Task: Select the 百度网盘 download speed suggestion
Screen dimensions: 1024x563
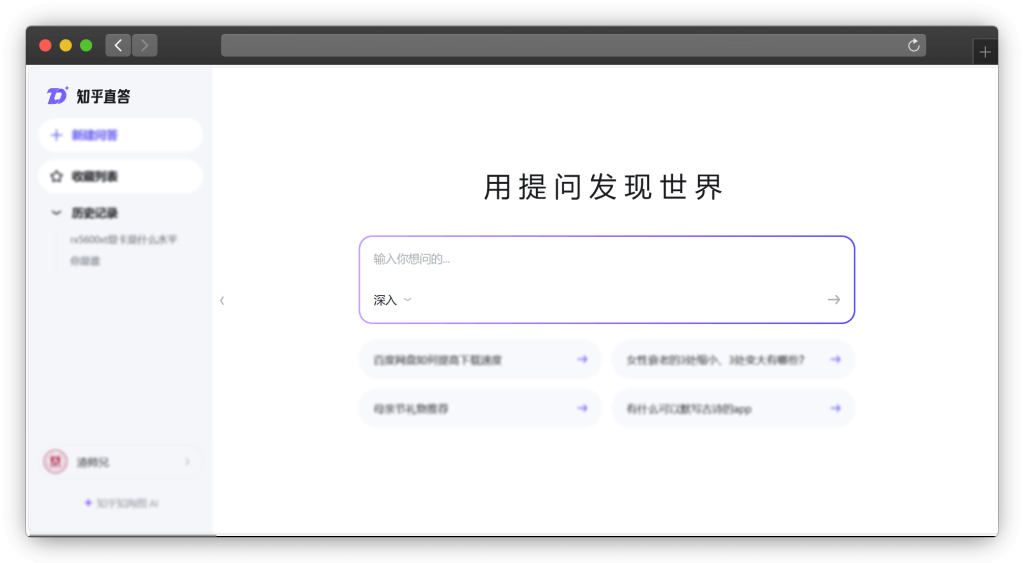Action: pos(479,359)
